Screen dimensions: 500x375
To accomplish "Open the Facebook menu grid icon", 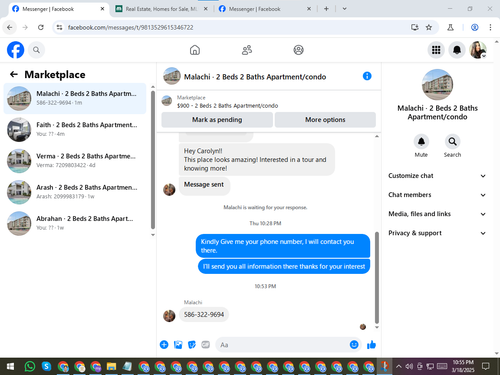I will pos(436,50).
